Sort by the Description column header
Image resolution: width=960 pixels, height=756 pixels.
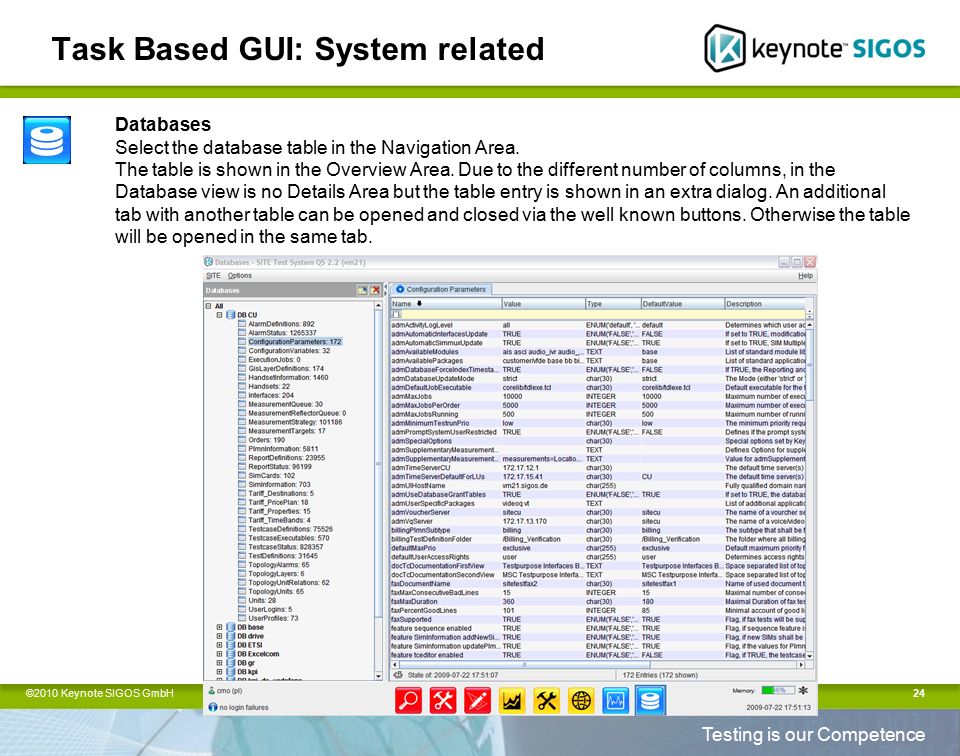765,304
